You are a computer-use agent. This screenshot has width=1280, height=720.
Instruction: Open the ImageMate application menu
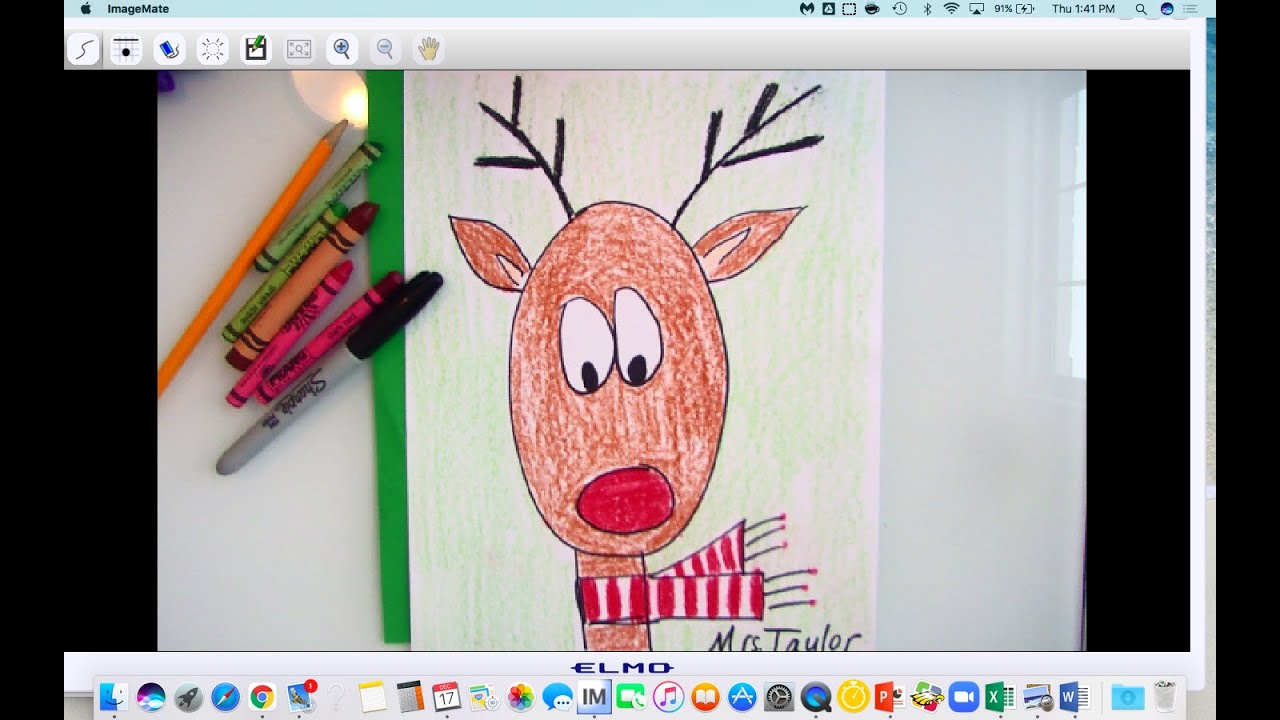(138, 8)
